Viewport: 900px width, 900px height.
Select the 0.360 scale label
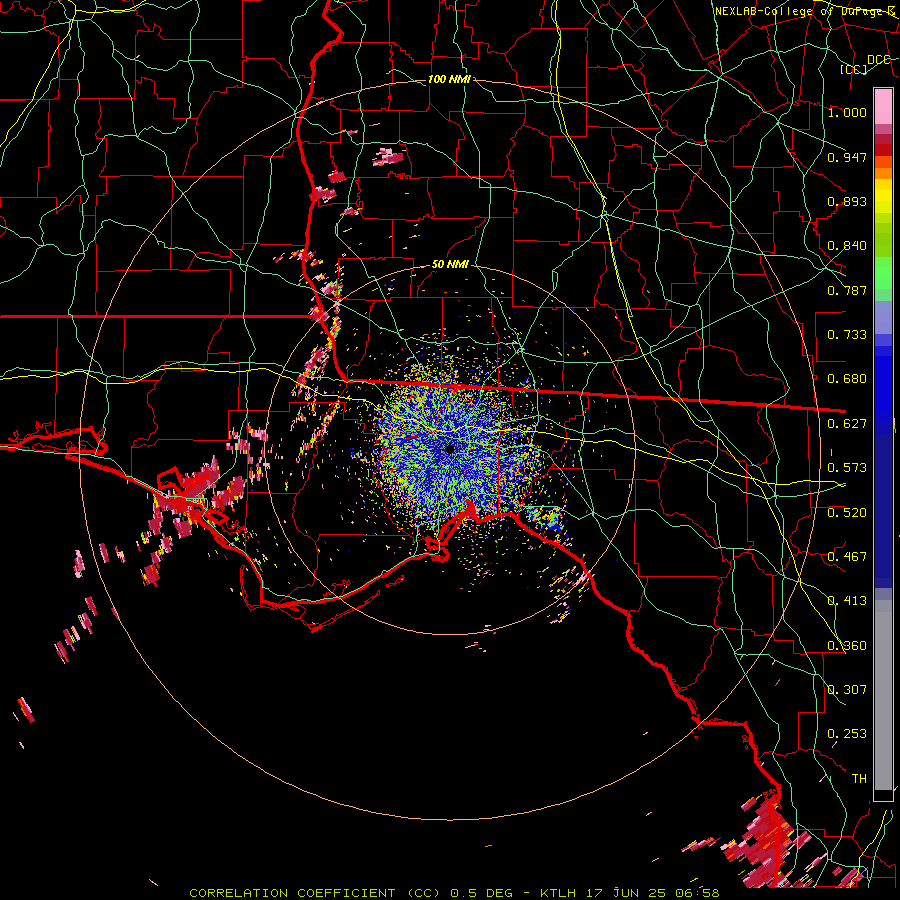(x=847, y=646)
